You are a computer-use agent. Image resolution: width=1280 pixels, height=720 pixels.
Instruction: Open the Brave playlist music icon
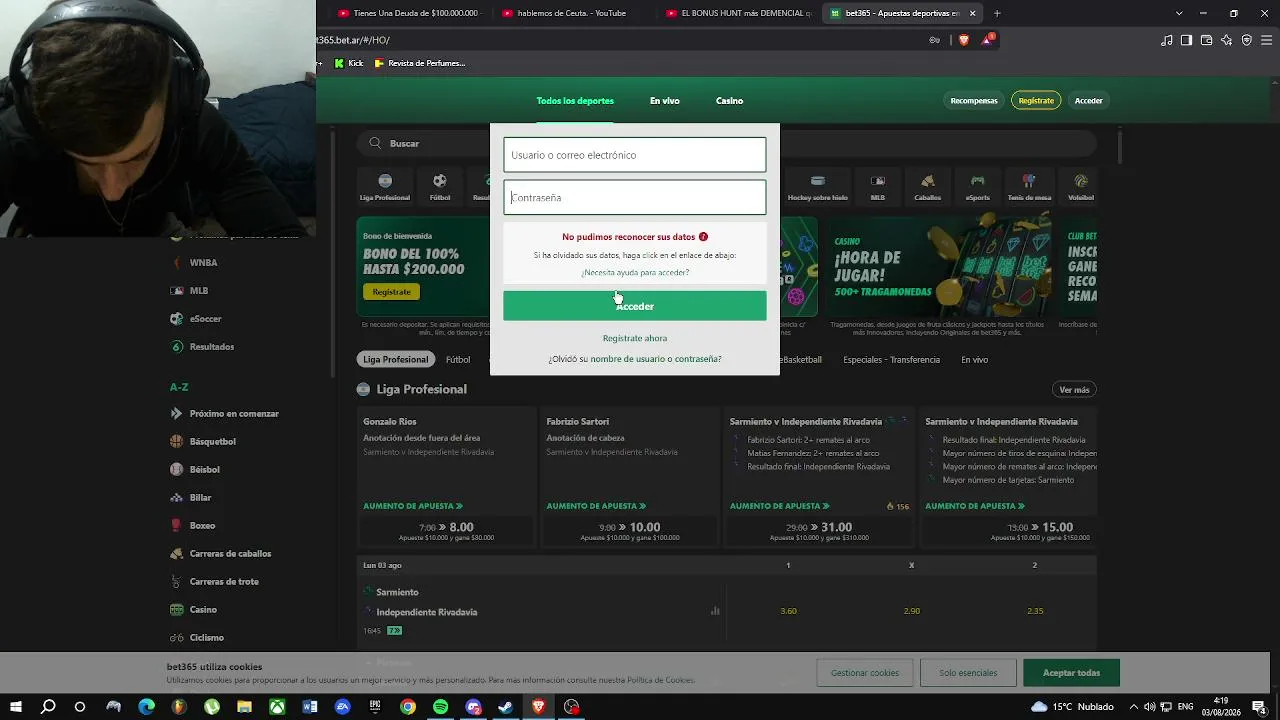coord(1167,40)
